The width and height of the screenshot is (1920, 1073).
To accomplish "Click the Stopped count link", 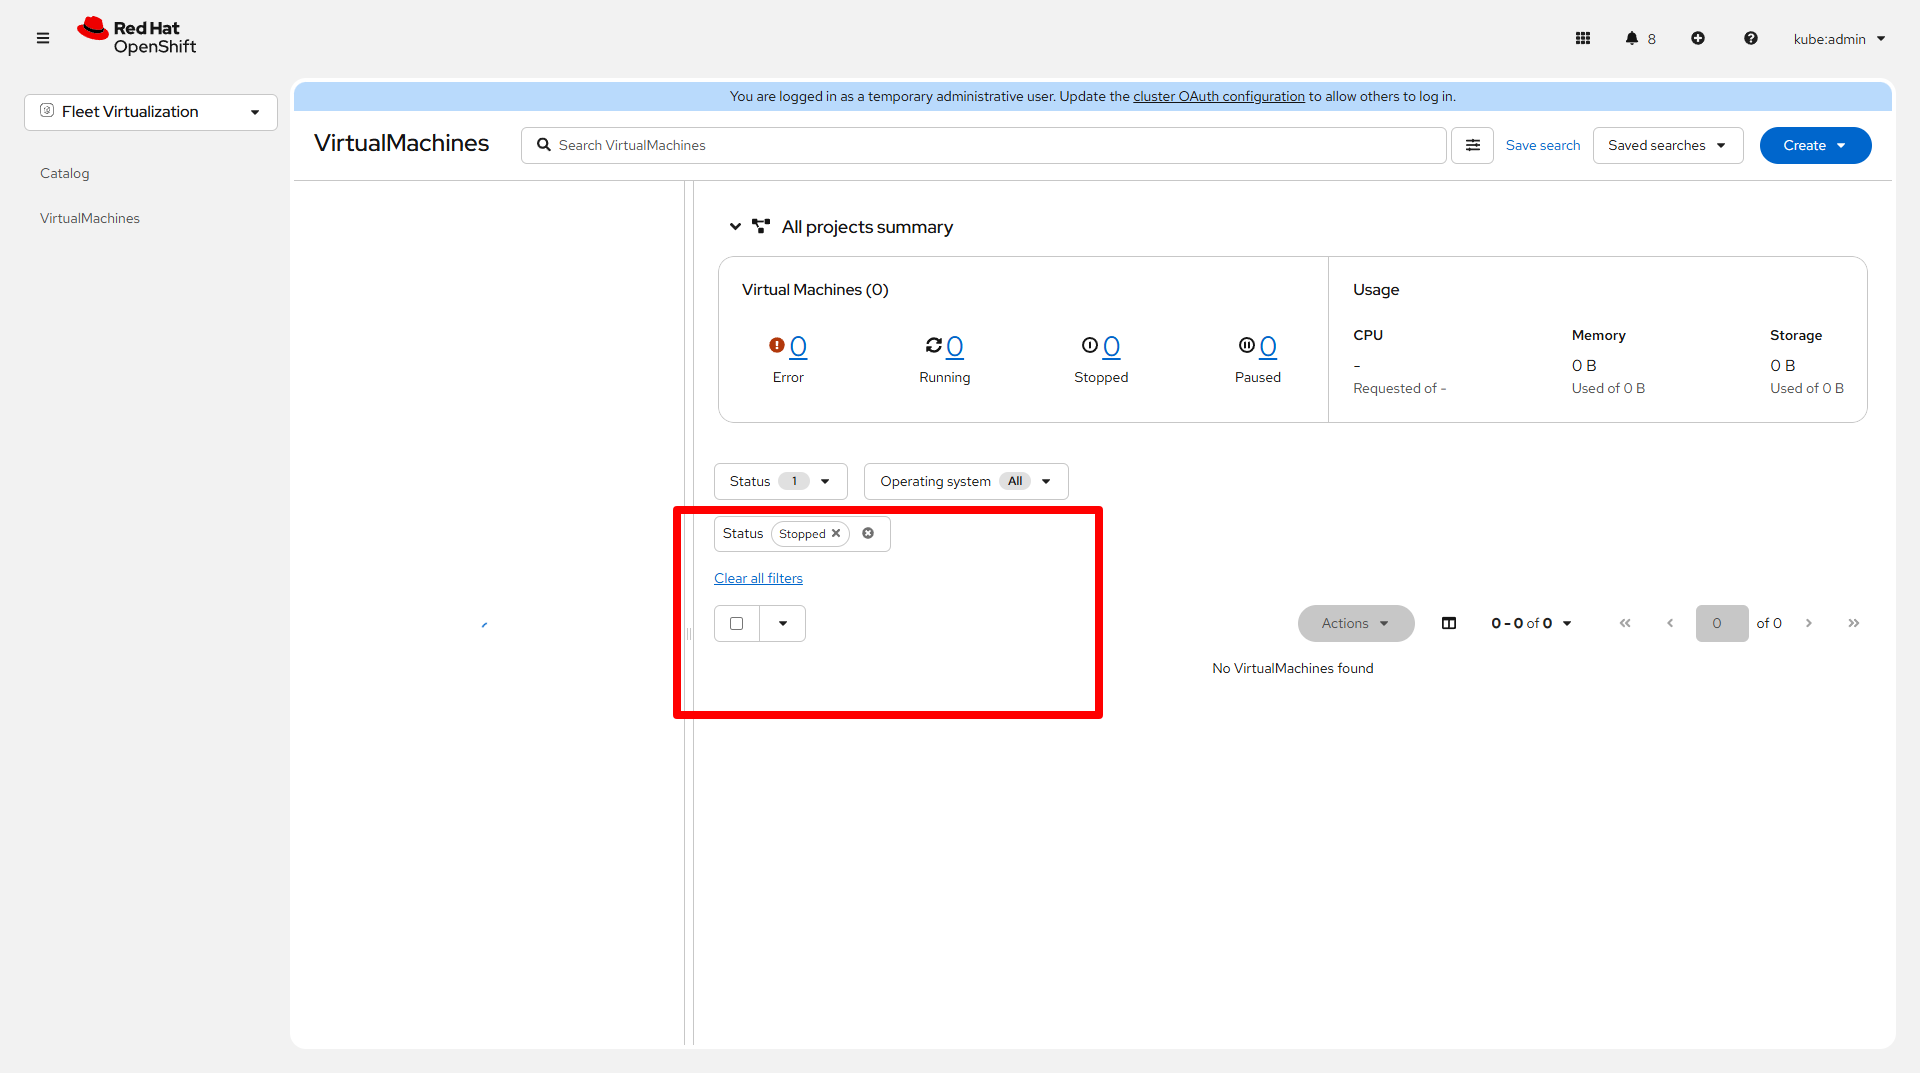I will coord(1112,346).
